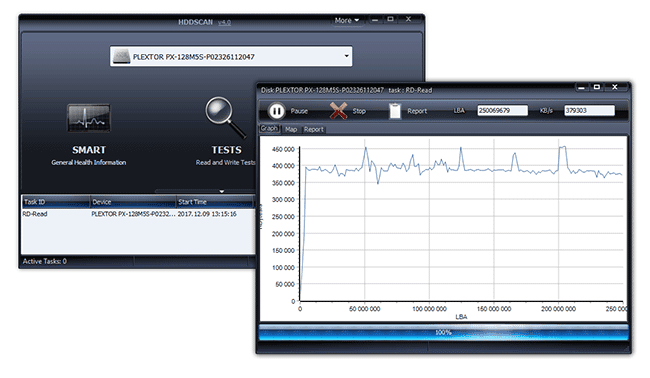Screen dimensions: 650x378
Task: Switch to the Report tab
Action: pyautogui.click(x=313, y=129)
